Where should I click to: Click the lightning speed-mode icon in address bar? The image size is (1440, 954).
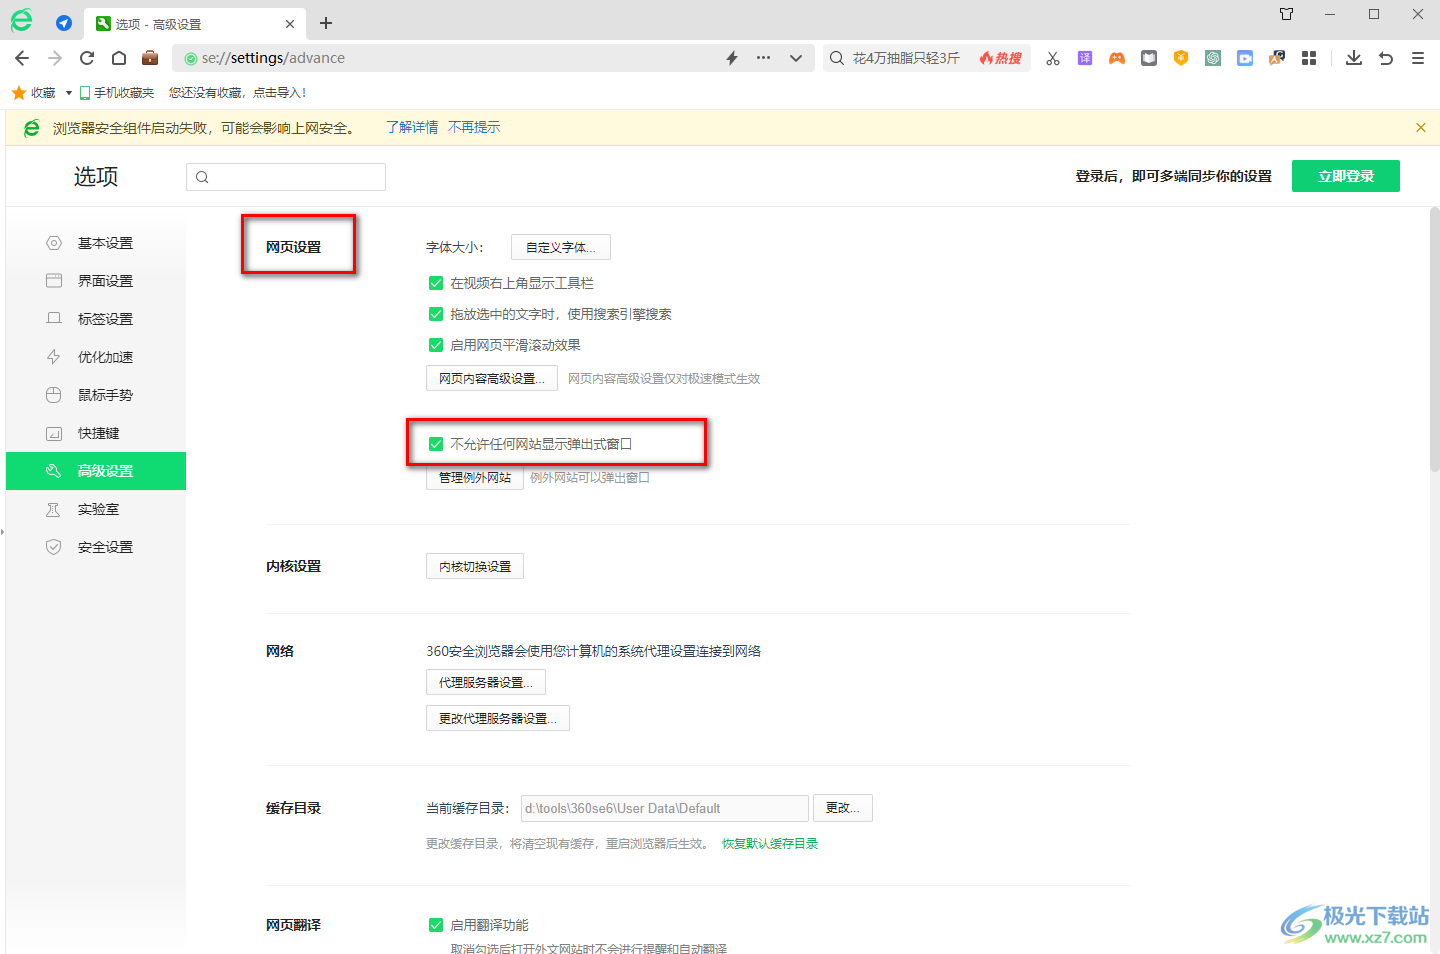(x=732, y=58)
